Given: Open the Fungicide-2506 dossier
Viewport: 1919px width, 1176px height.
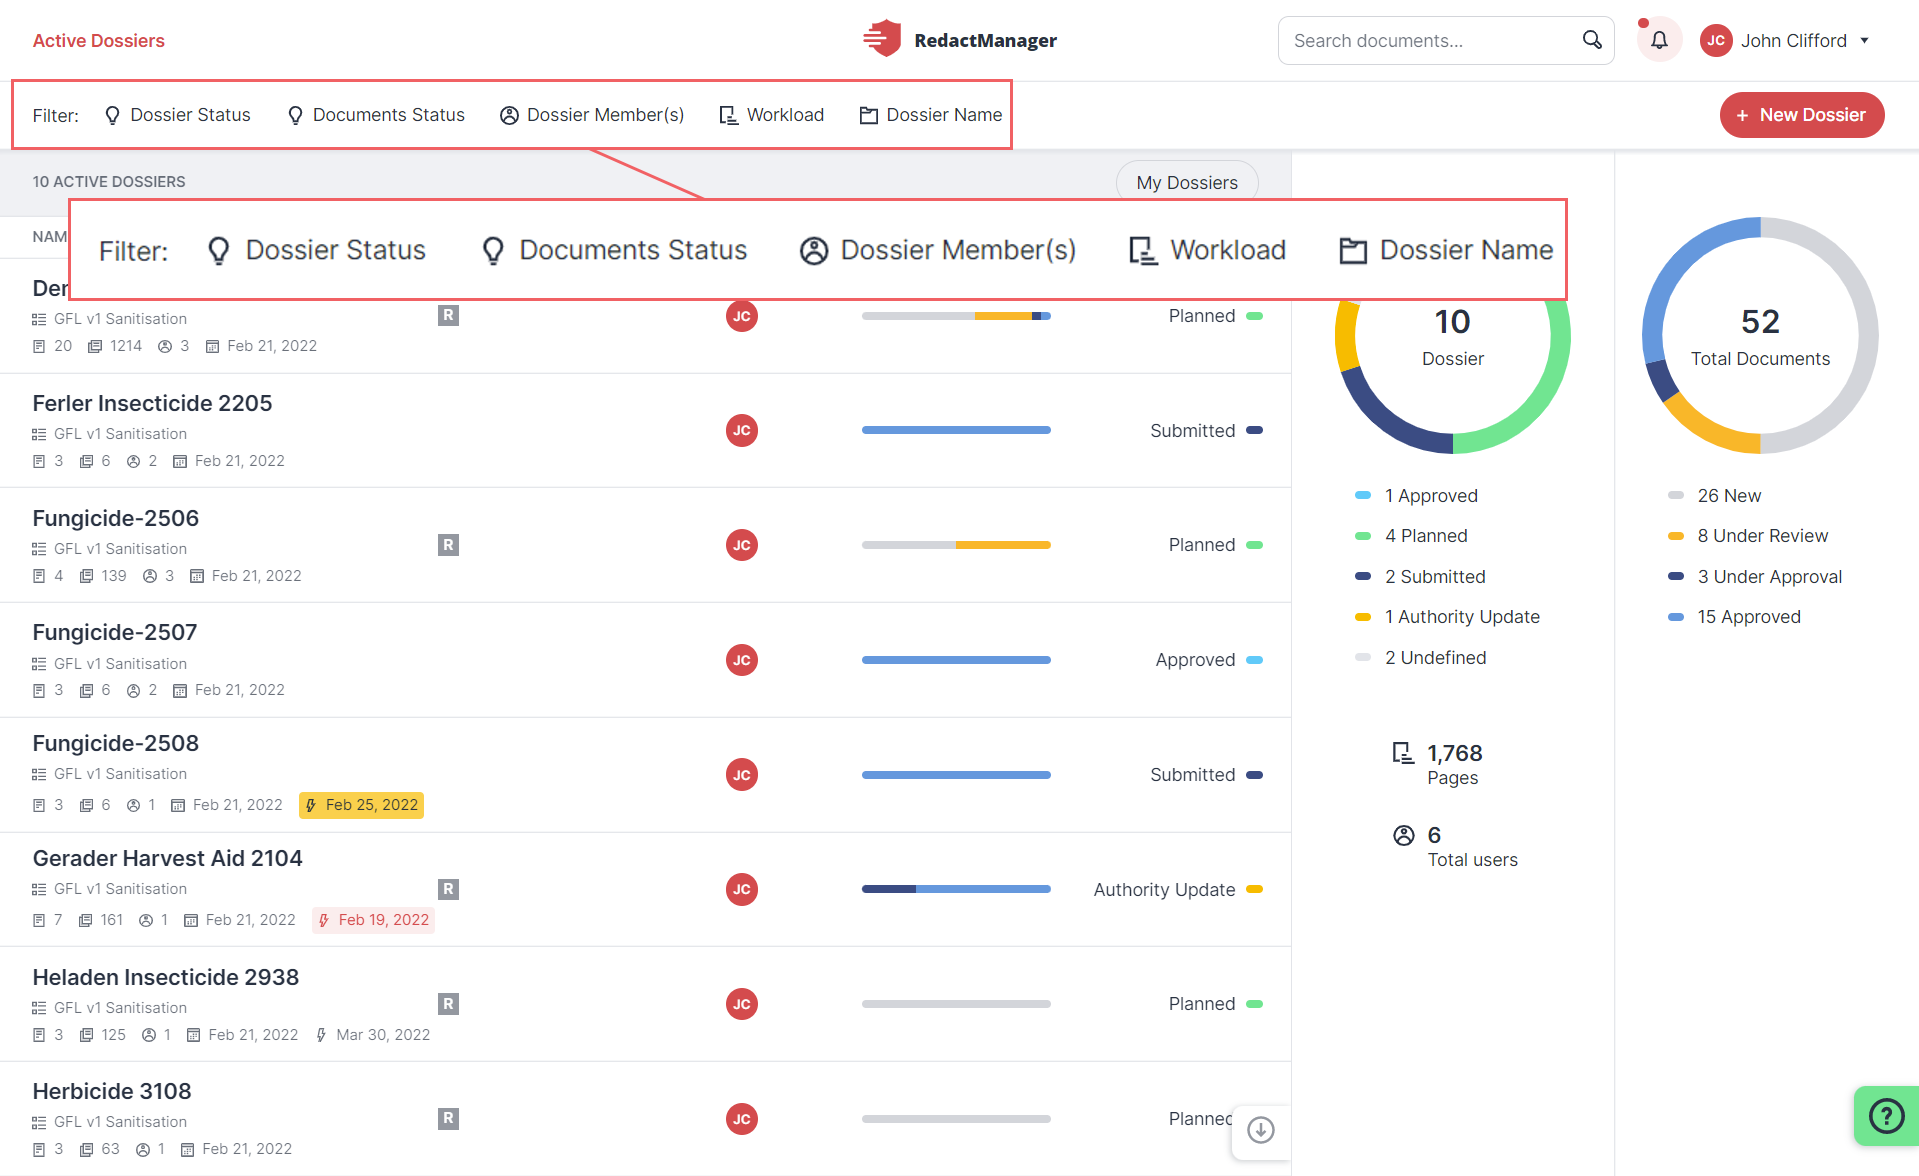Looking at the screenshot, I should (116, 518).
